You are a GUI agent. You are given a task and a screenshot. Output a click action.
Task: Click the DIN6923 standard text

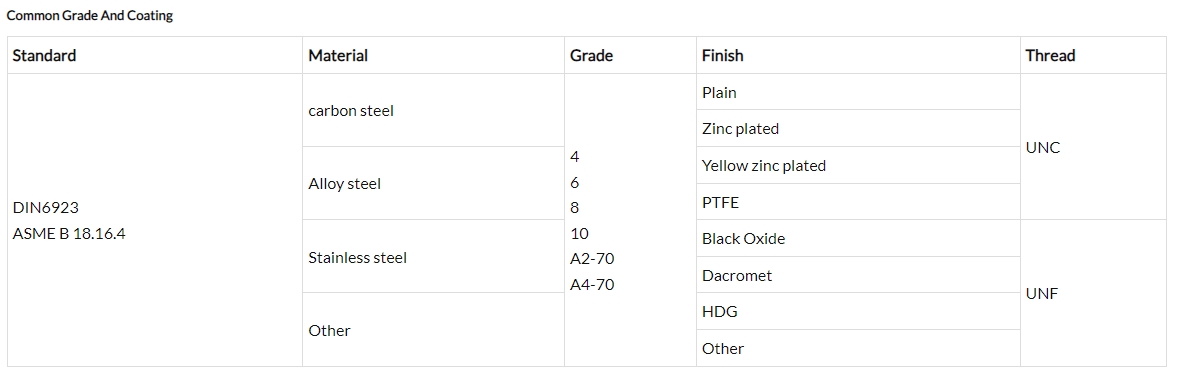46,207
